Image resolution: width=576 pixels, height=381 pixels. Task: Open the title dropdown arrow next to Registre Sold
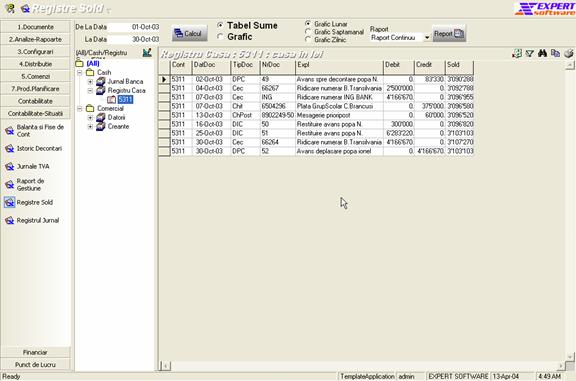click(109, 11)
